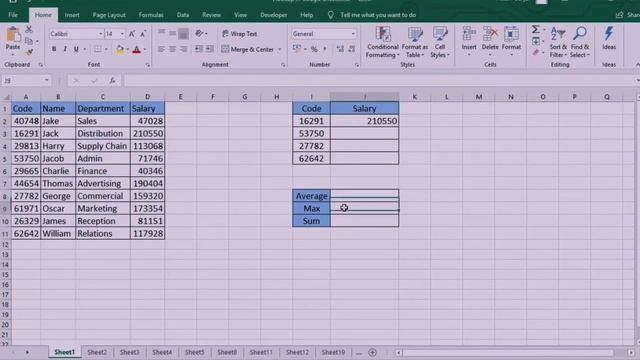This screenshot has height=360, width=640.
Task: Open the borders dropdown in the Font group
Action: click(106, 50)
